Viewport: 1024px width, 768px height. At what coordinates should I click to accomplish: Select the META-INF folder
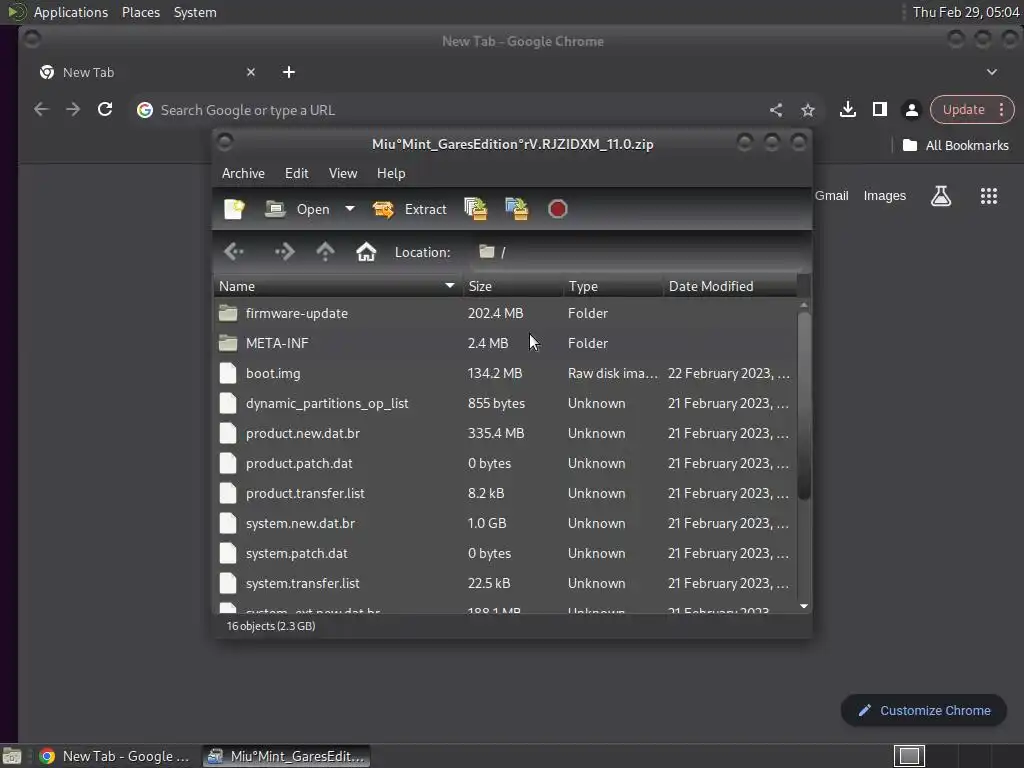click(x=505, y=344)
